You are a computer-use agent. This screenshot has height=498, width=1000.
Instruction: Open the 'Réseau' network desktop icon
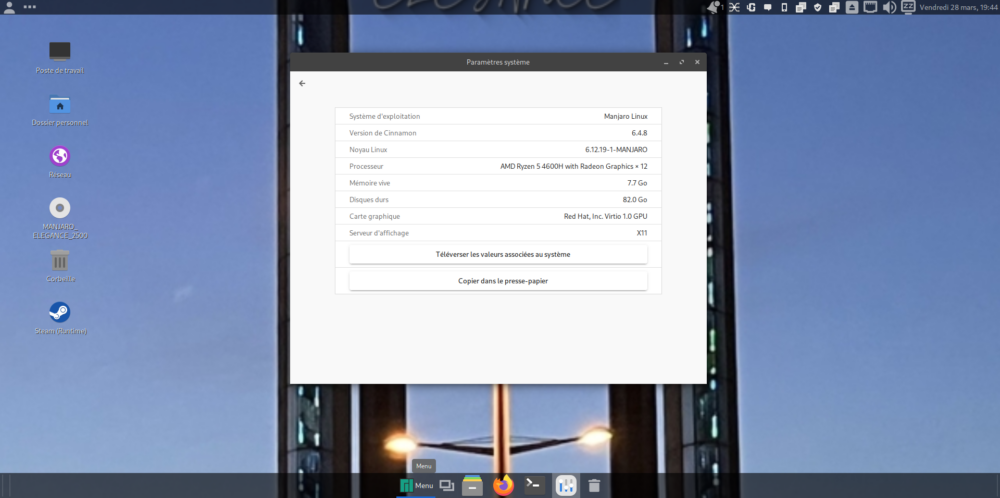point(60,162)
